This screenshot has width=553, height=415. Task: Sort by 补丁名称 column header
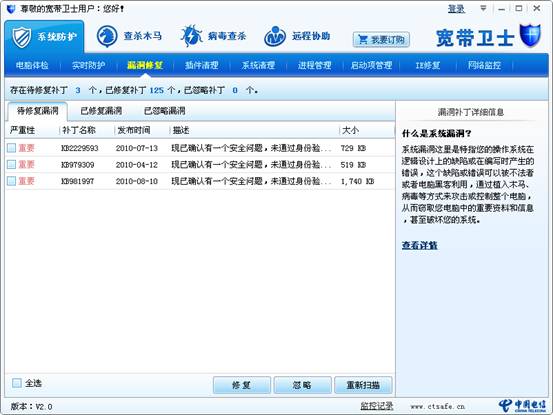click(x=79, y=130)
